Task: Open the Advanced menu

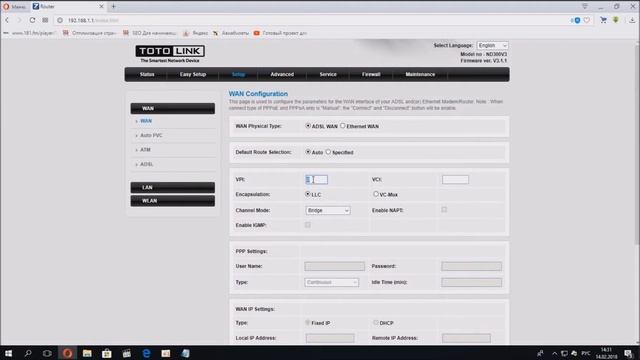Action: click(282, 74)
